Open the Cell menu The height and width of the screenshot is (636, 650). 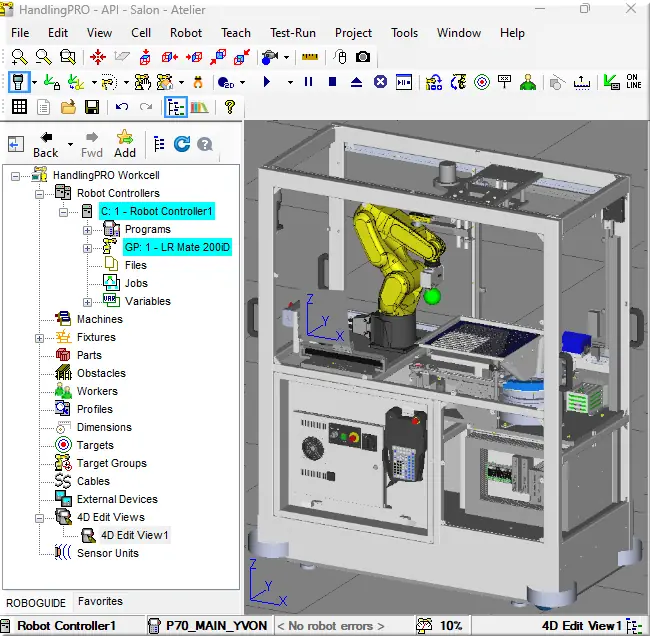pyautogui.click(x=141, y=33)
